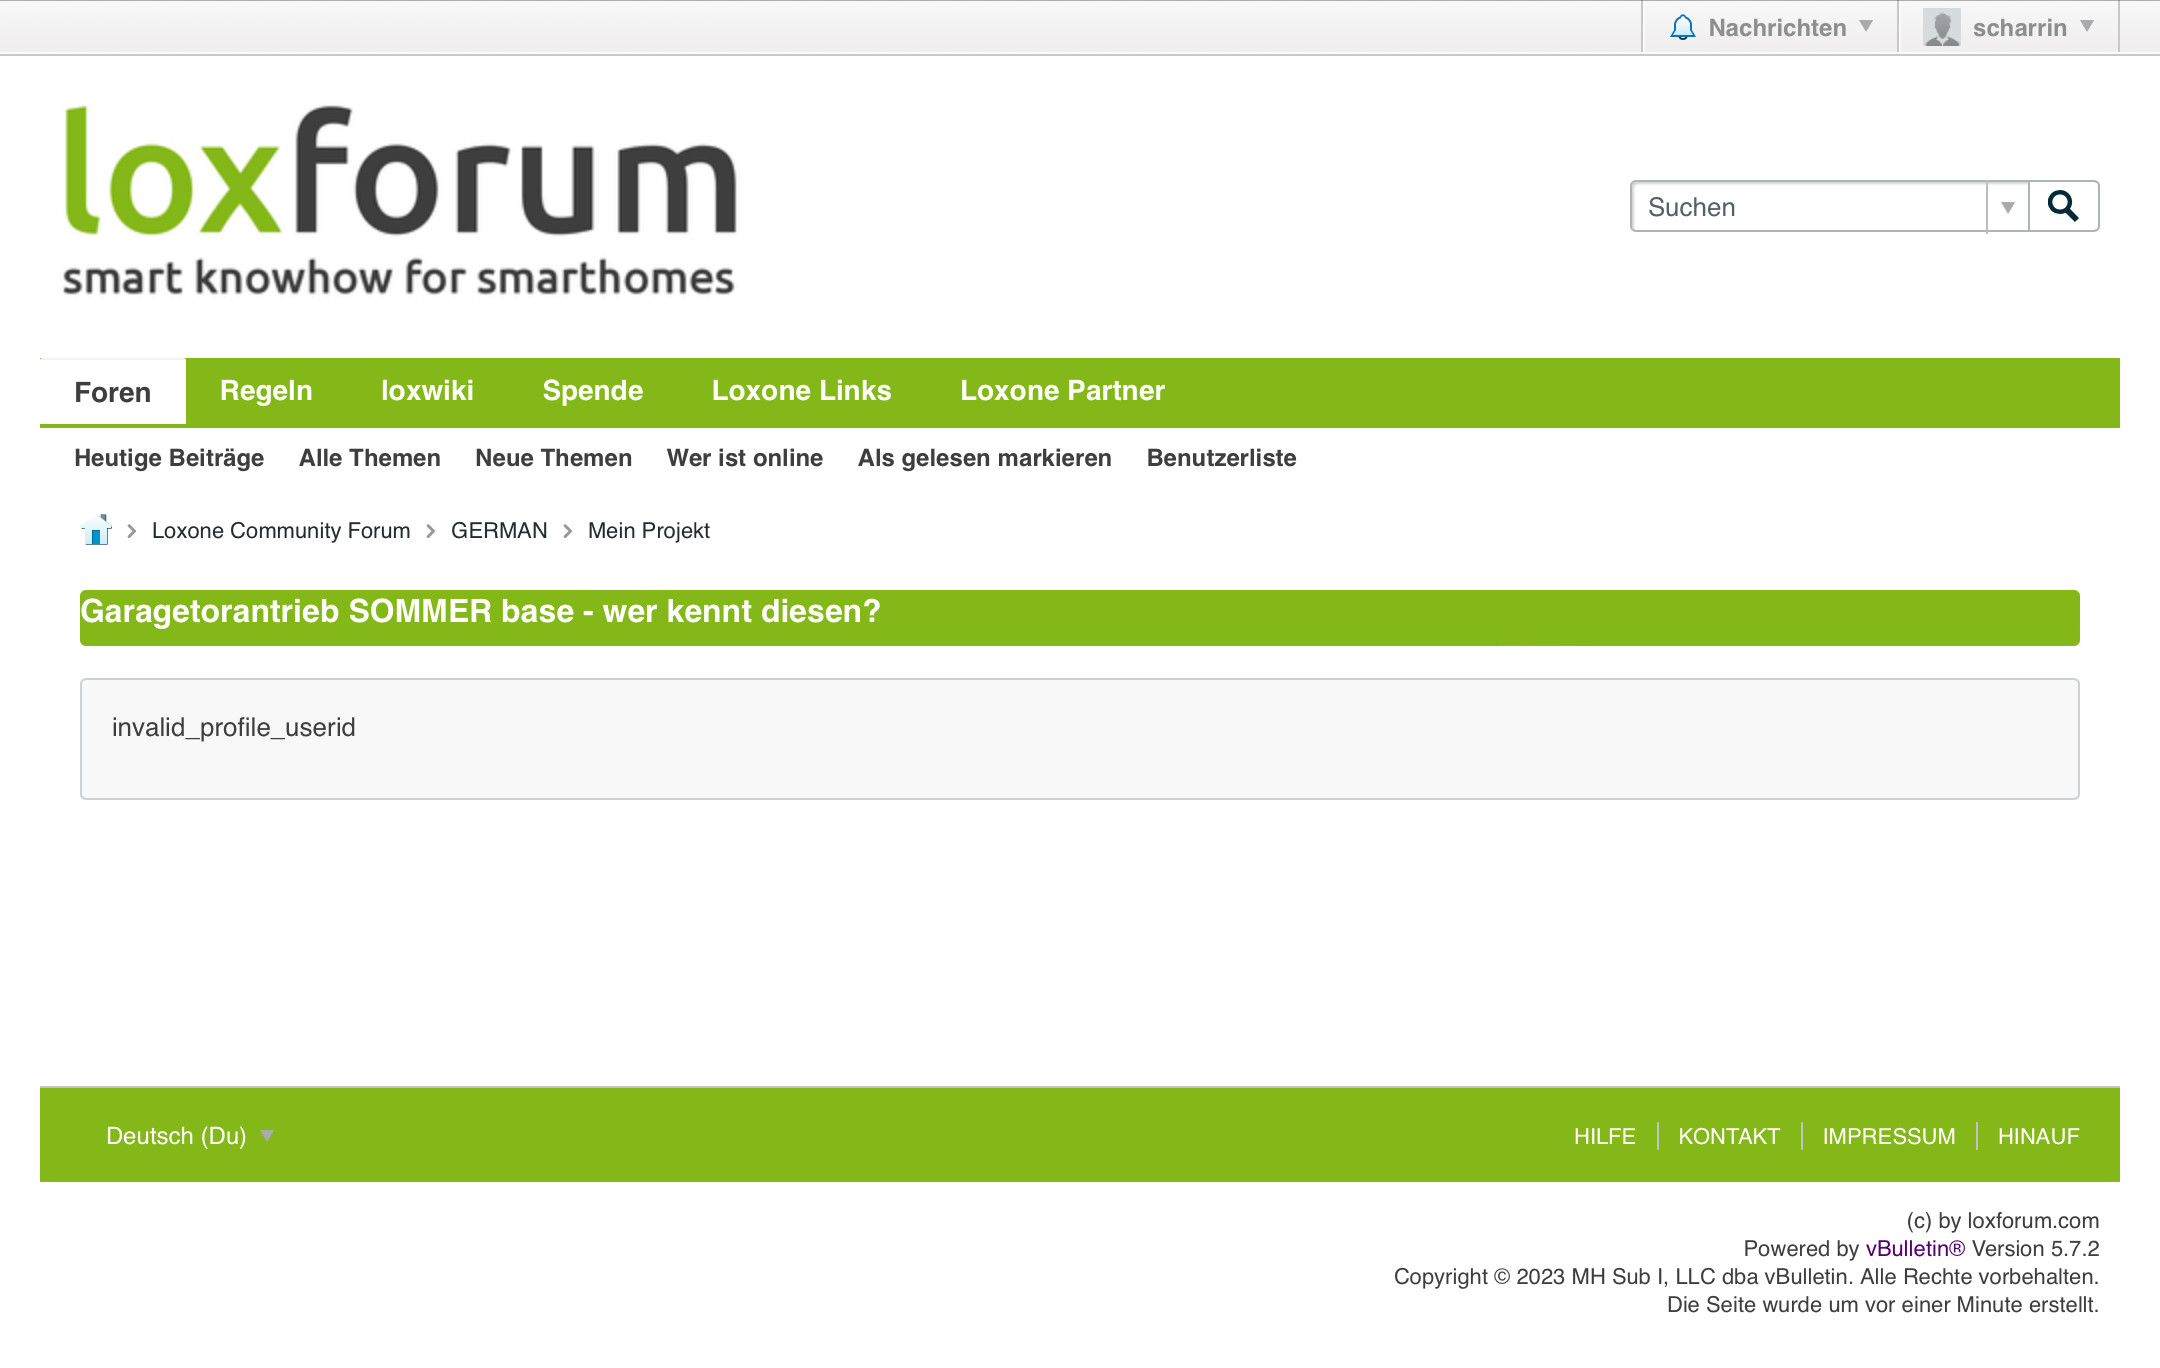Open the loxwiki tab

tap(427, 391)
